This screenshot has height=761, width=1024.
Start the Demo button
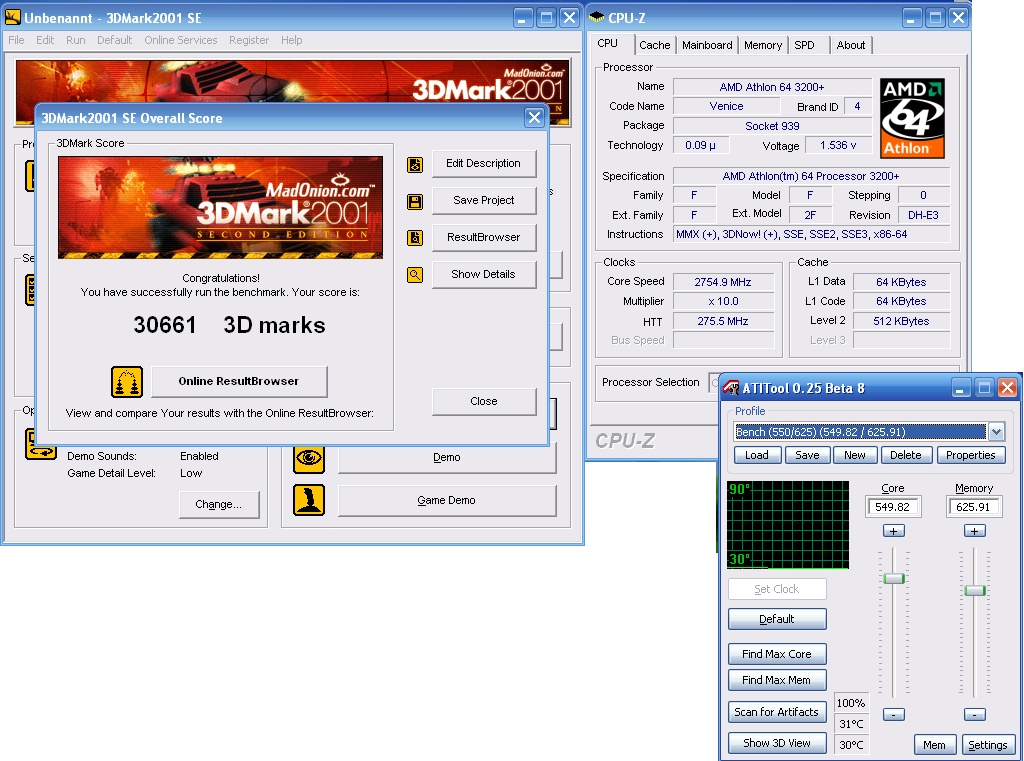[x=447, y=457]
